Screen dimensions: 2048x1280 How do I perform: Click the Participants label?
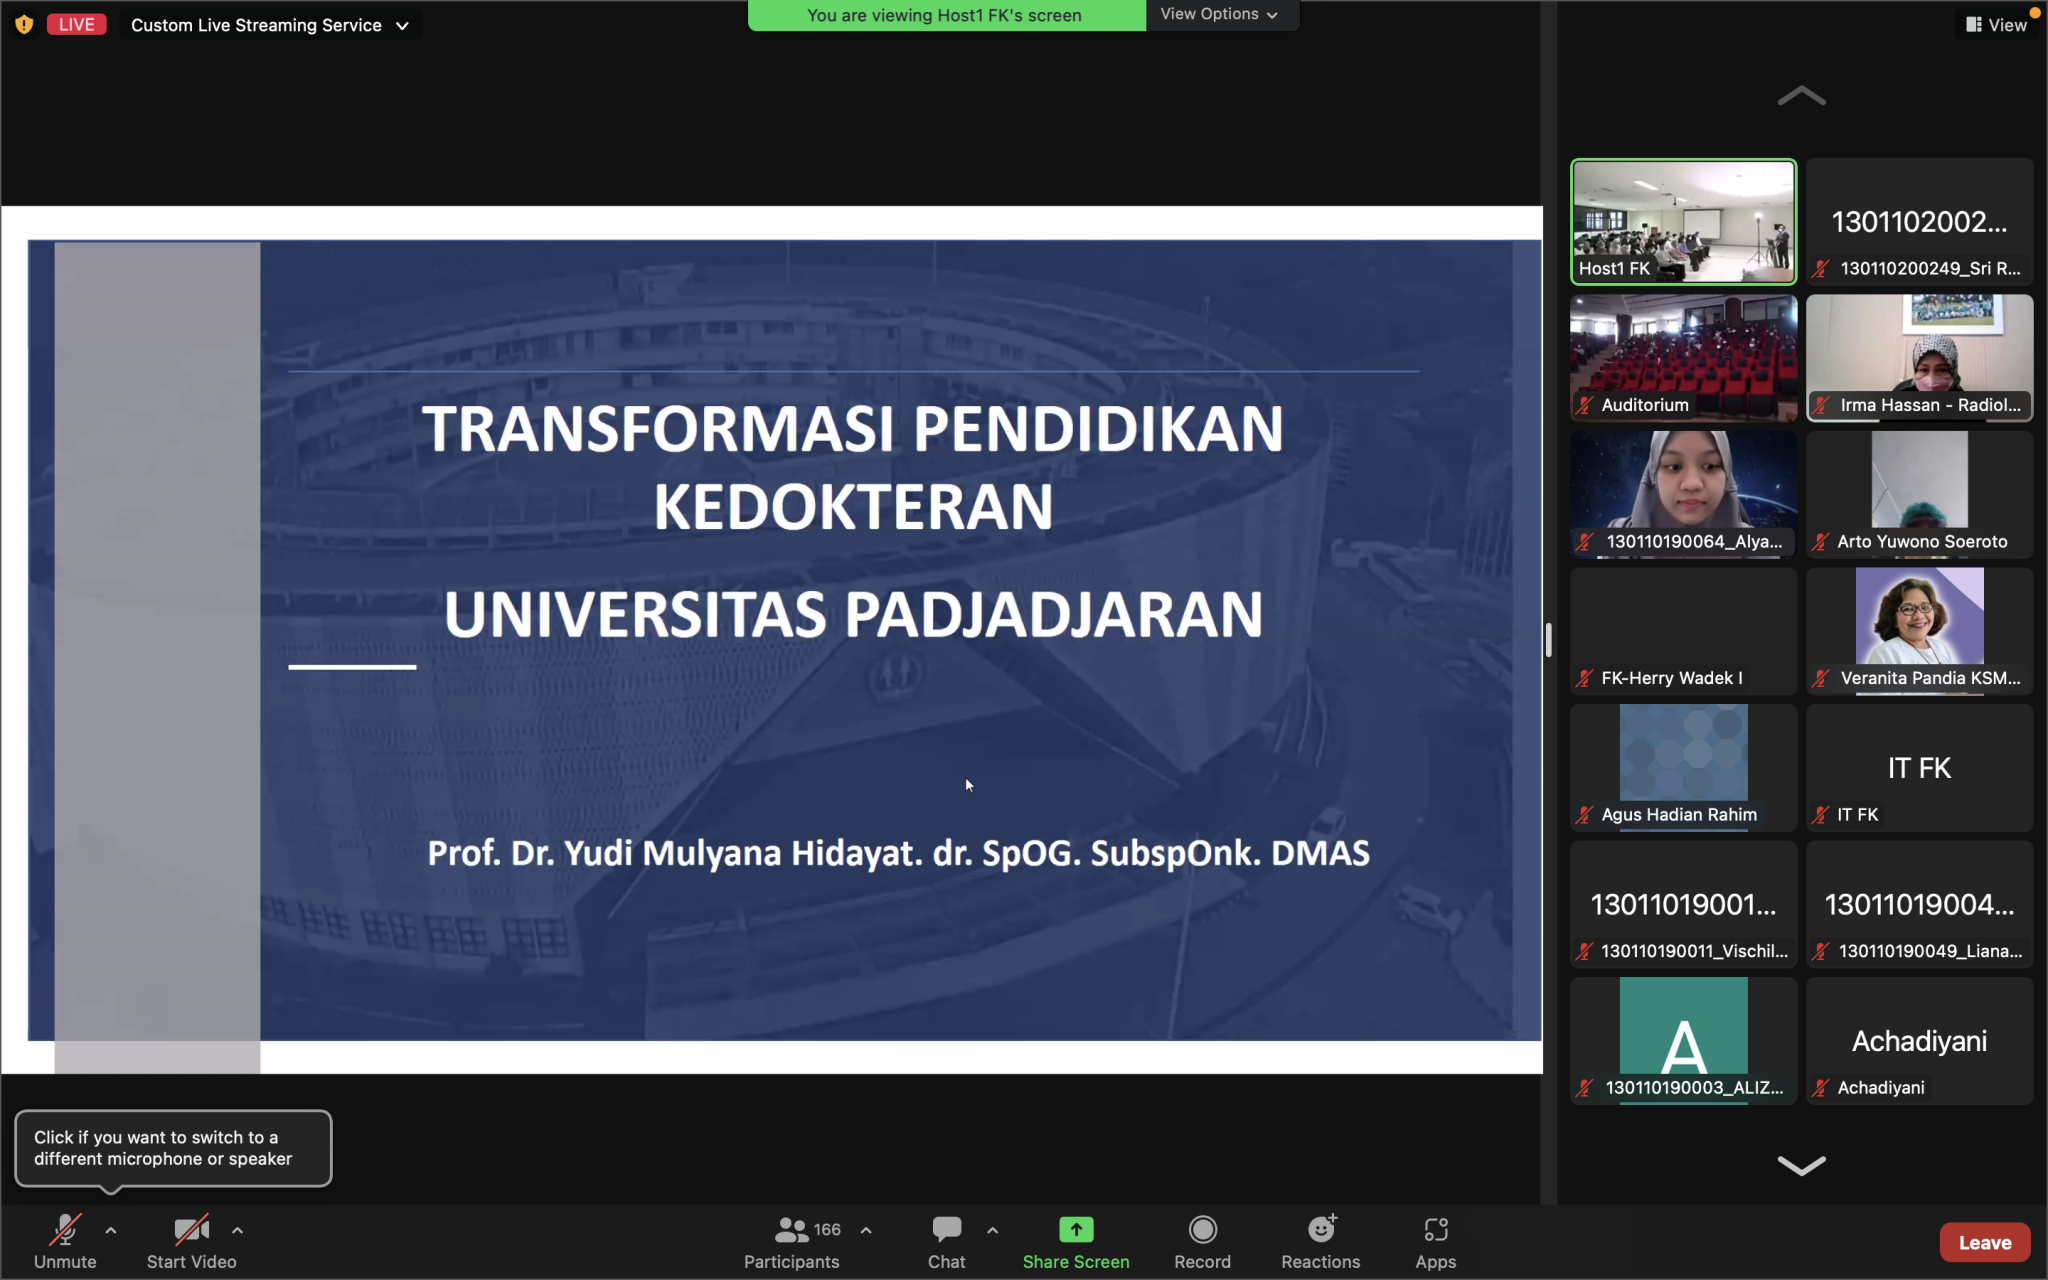[791, 1262]
